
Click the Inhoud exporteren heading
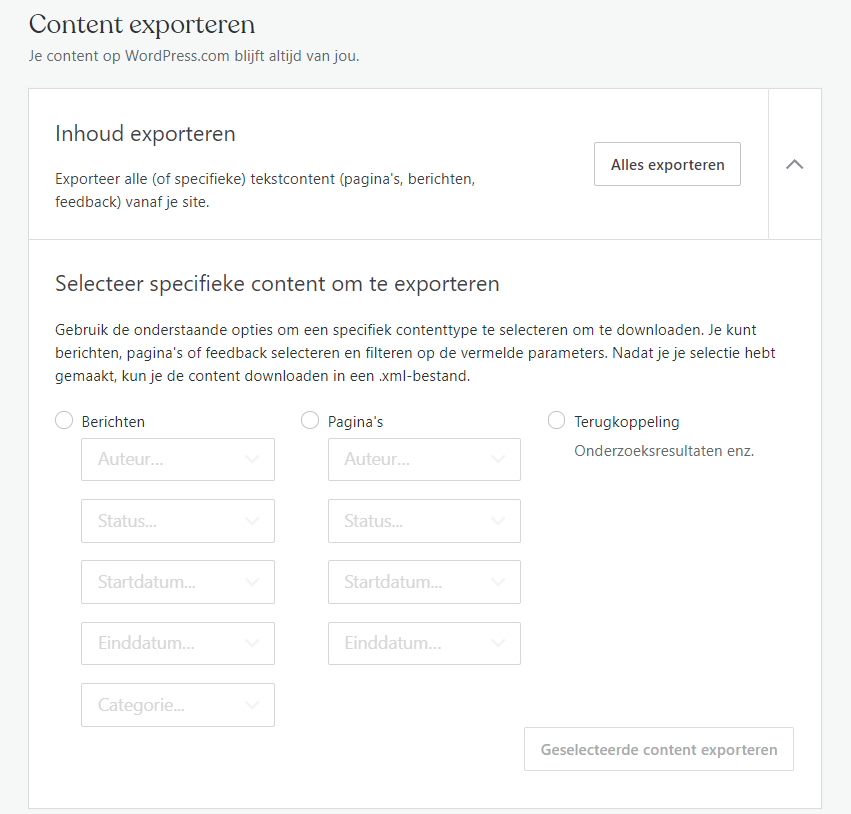click(x=145, y=133)
